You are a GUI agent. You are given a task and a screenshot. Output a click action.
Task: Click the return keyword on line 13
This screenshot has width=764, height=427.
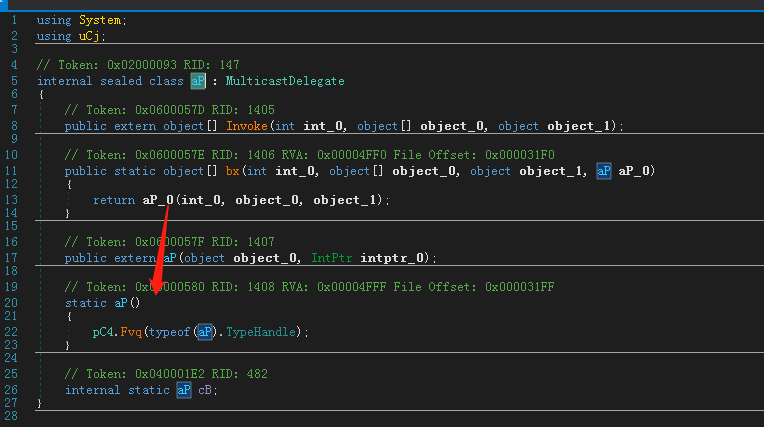click(x=114, y=200)
